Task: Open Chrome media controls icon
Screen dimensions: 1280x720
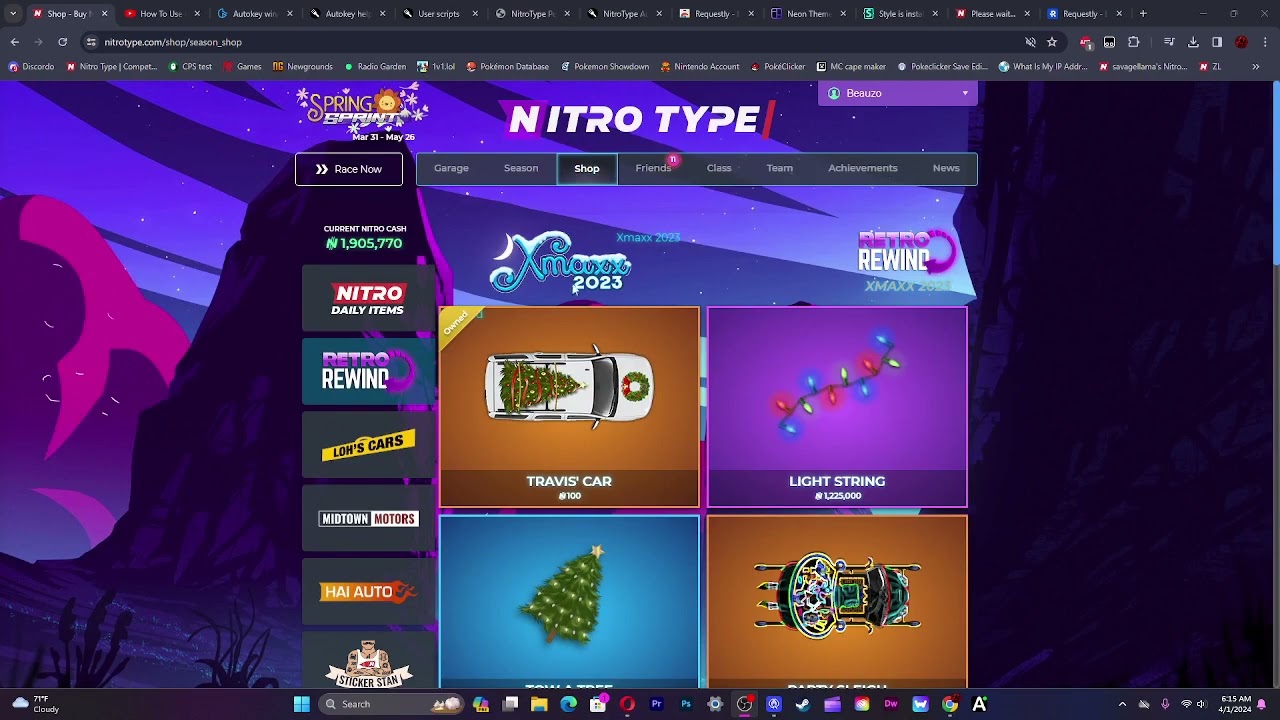Action: pos(1169,42)
